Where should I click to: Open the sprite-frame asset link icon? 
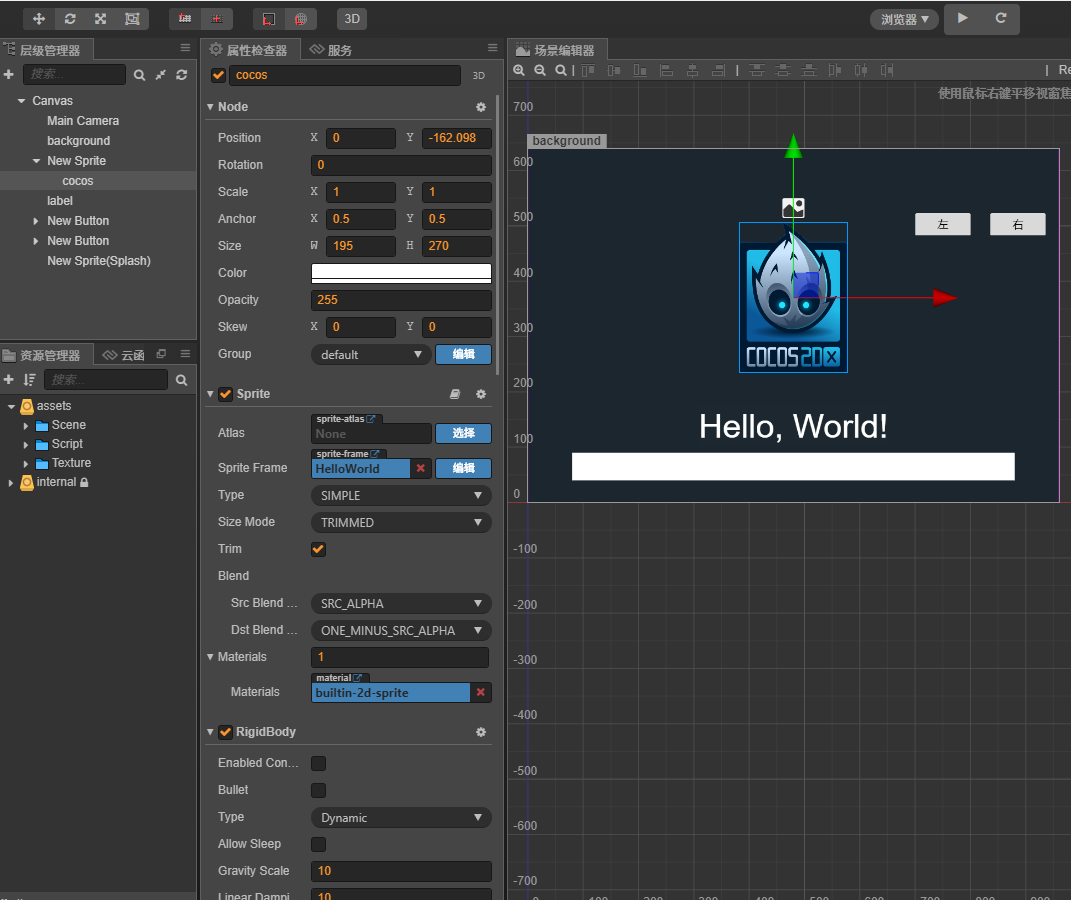coord(374,453)
